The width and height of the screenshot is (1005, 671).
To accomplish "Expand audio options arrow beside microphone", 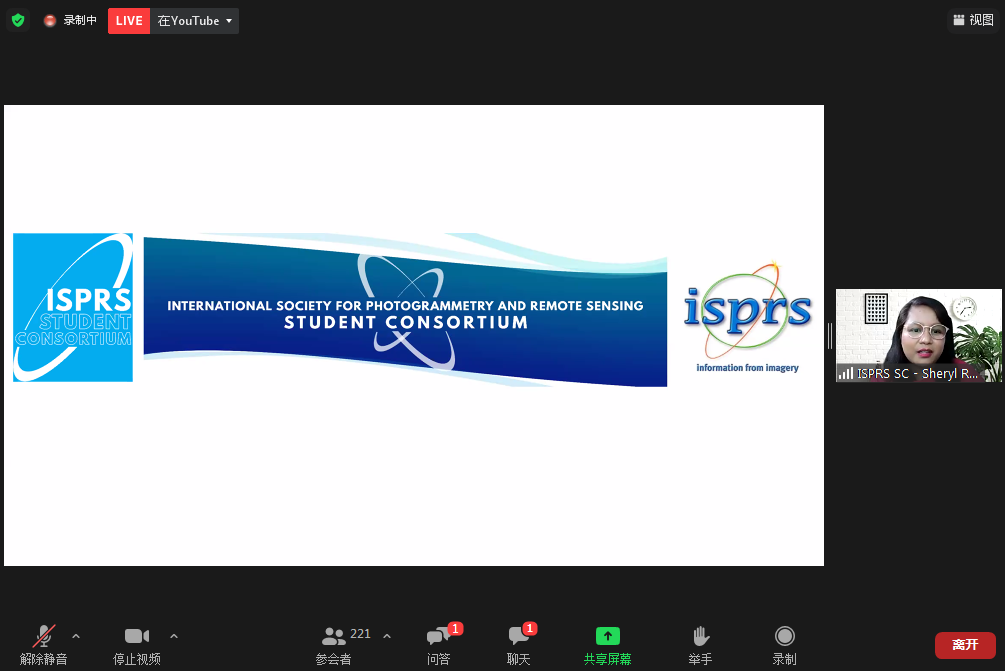I will click(76, 636).
